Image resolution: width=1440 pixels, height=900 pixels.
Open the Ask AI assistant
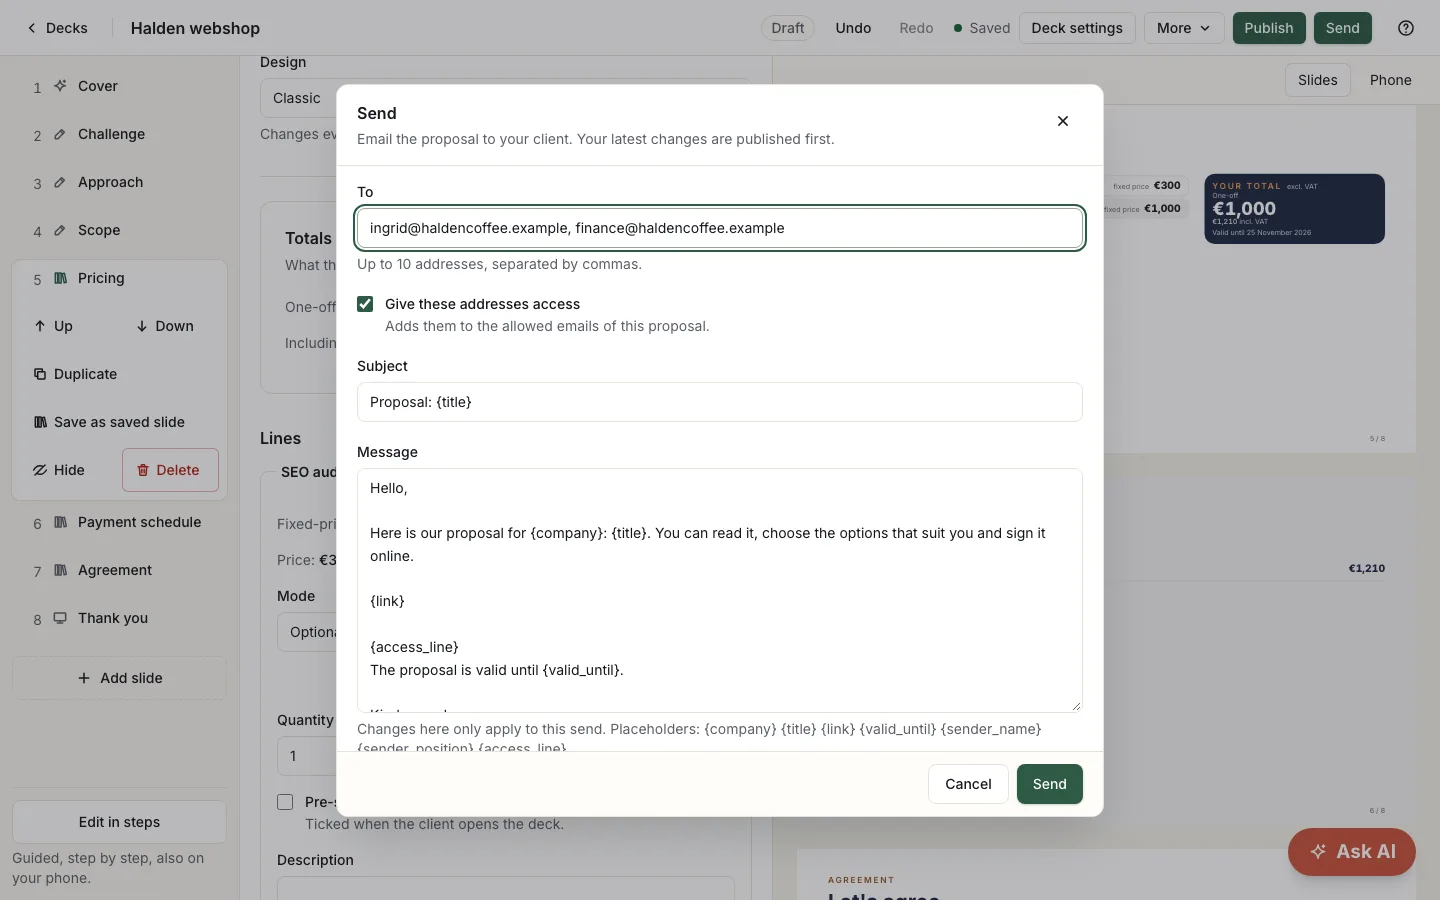click(x=1352, y=852)
